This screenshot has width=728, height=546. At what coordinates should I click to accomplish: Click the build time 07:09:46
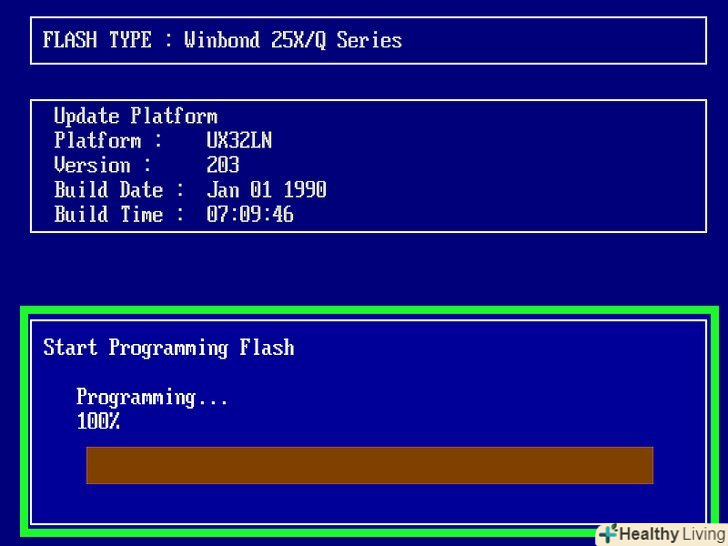(x=250, y=214)
